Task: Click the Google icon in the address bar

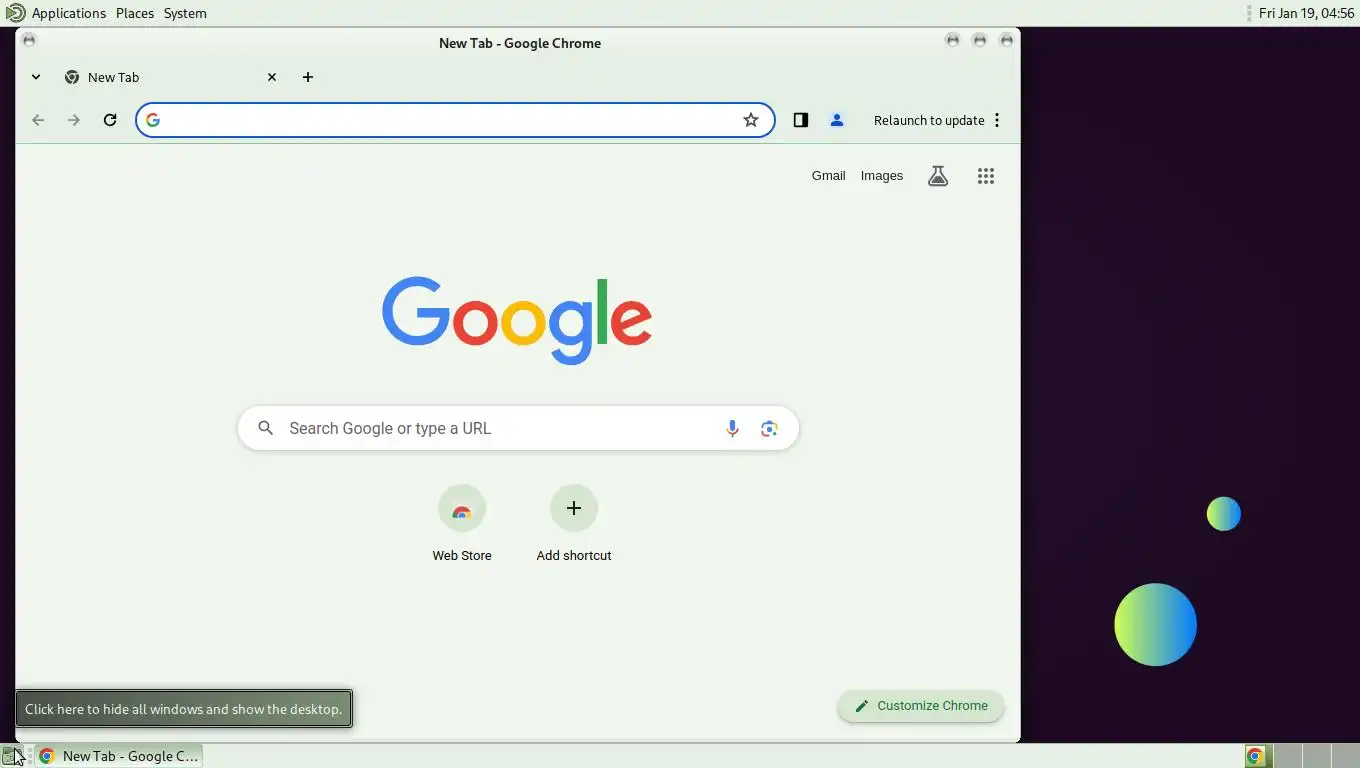Action: [153, 120]
